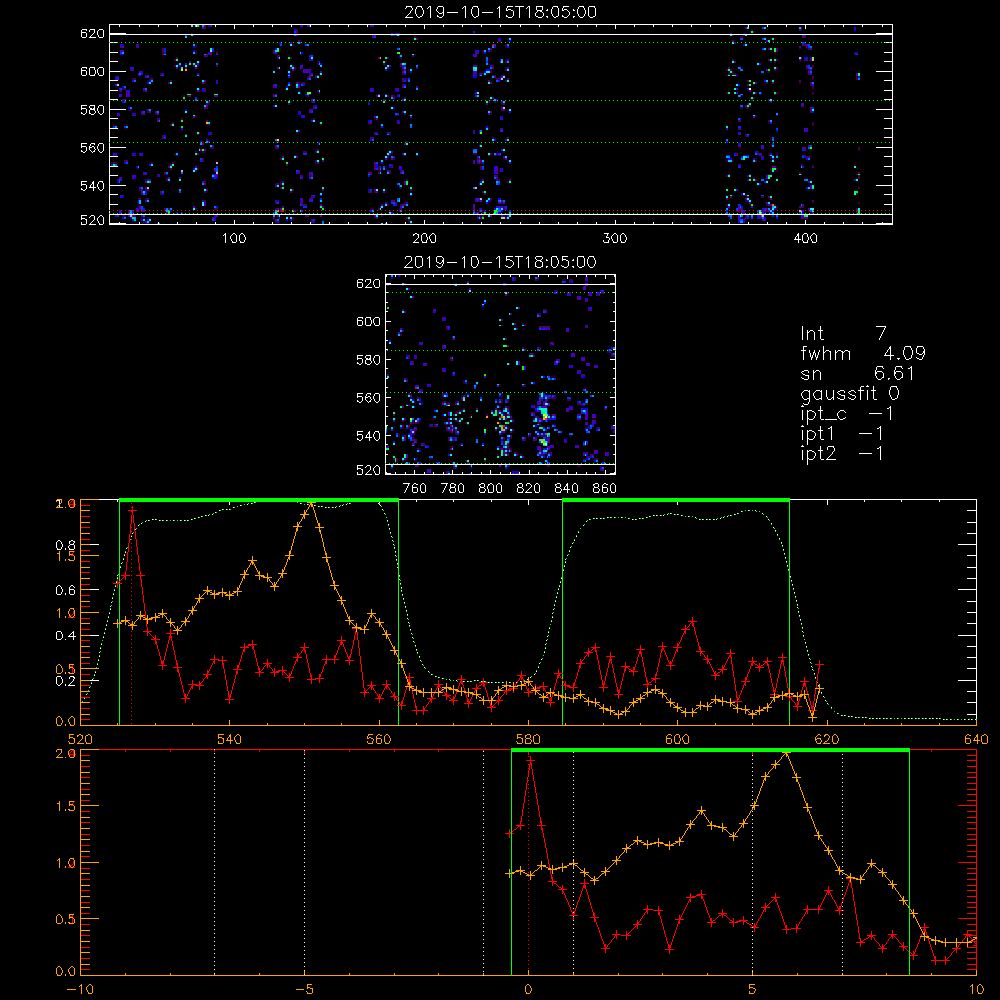This screenshot has height=1000, width=1000.
Task: Click the timestamp title above the wide top panel
Action: tap(501, 12)
